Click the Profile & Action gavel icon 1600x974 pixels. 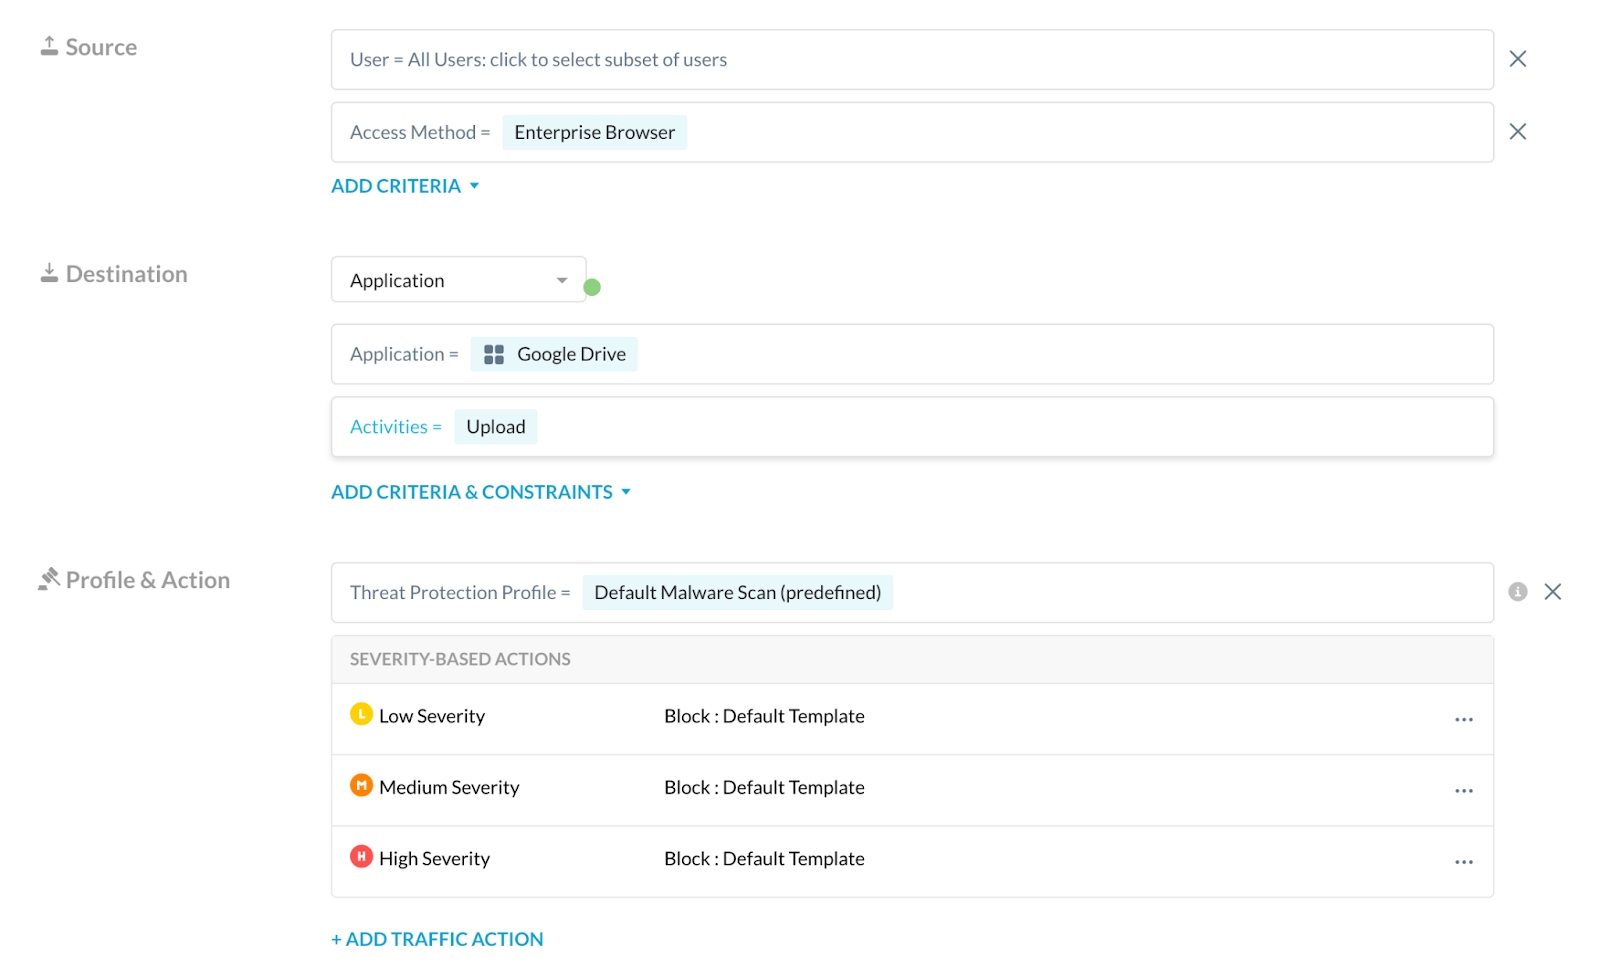coord(49,579)
